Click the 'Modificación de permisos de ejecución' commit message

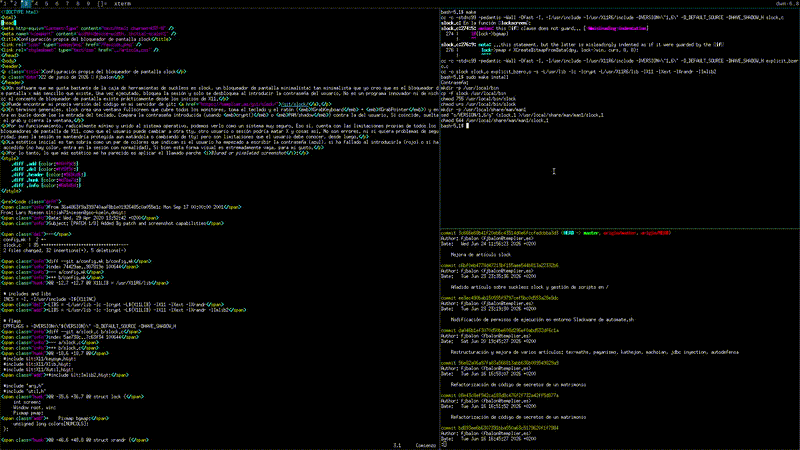coord(542,320)
